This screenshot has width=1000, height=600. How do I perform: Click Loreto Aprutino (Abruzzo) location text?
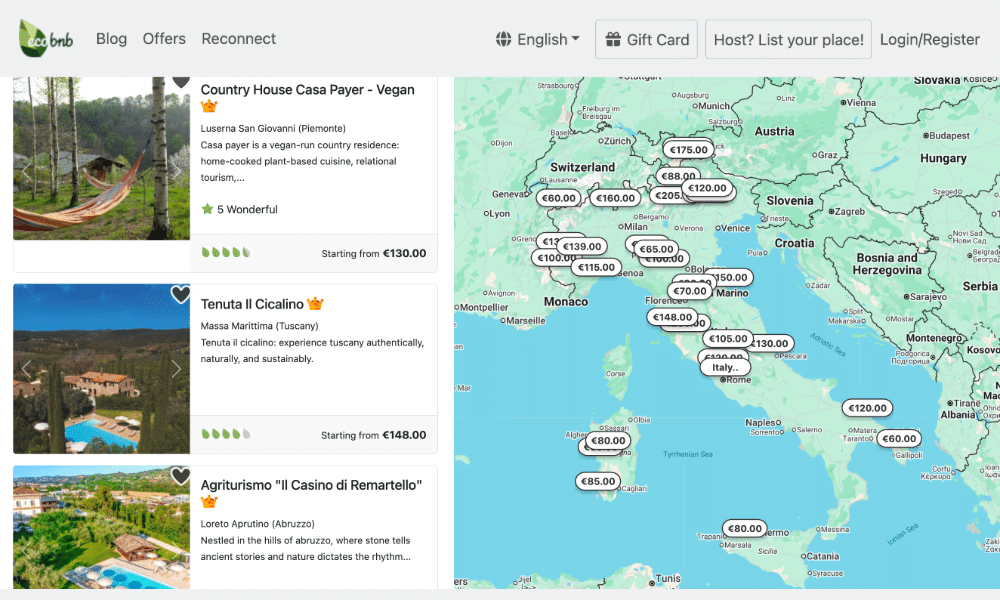(257, 524)
